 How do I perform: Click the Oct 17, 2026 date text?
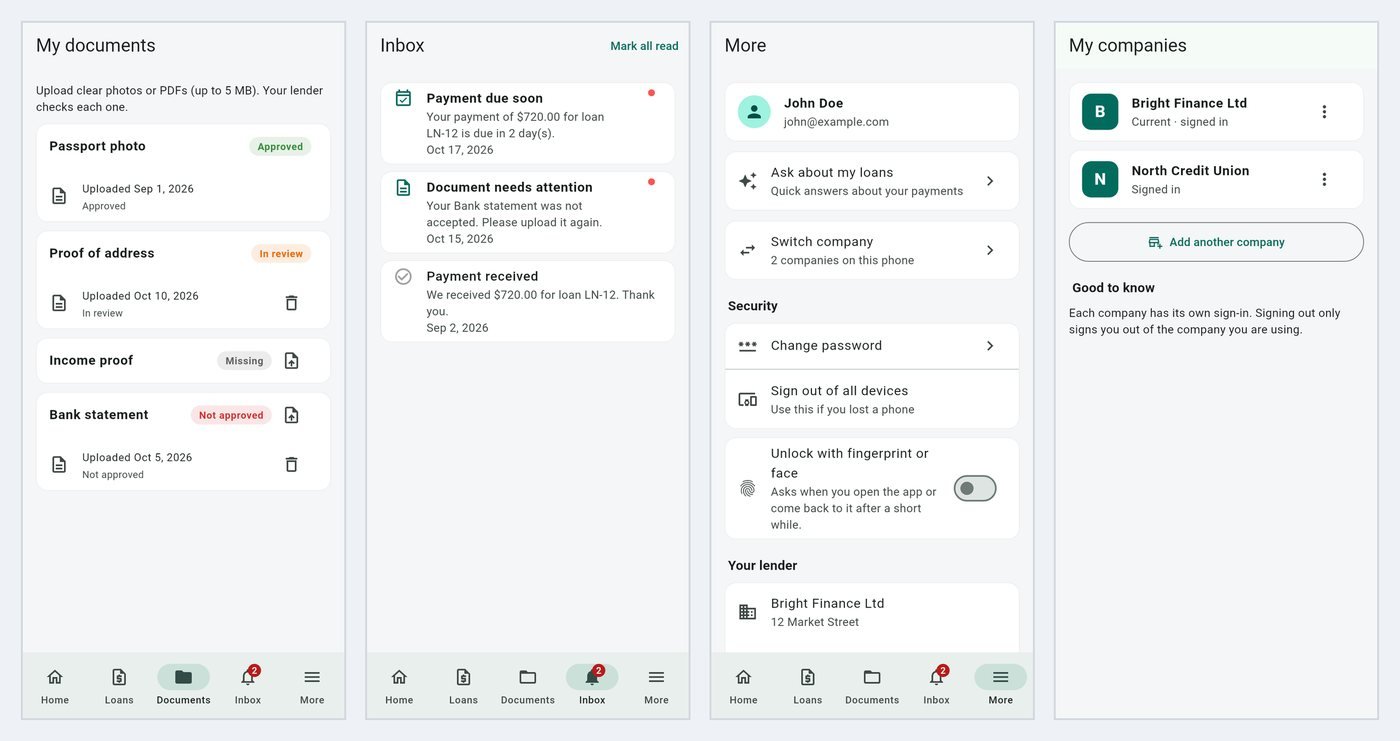(x=460, y=150)
